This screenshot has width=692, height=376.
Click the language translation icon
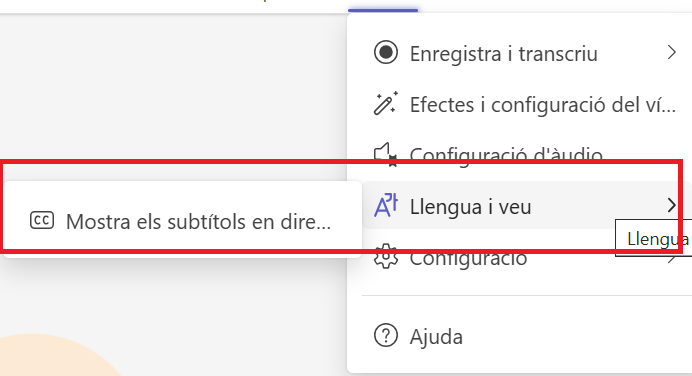[386, 205]
